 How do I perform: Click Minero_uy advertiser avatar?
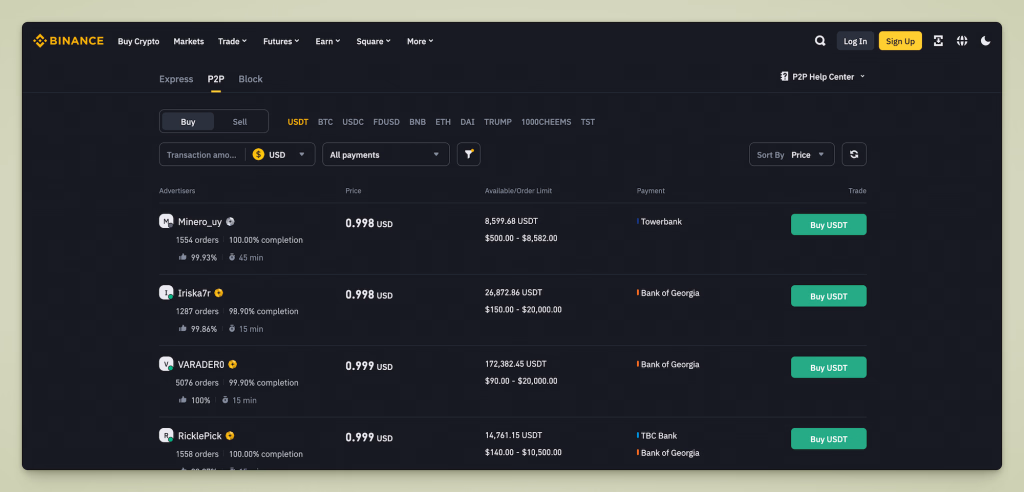pos(166,221)
